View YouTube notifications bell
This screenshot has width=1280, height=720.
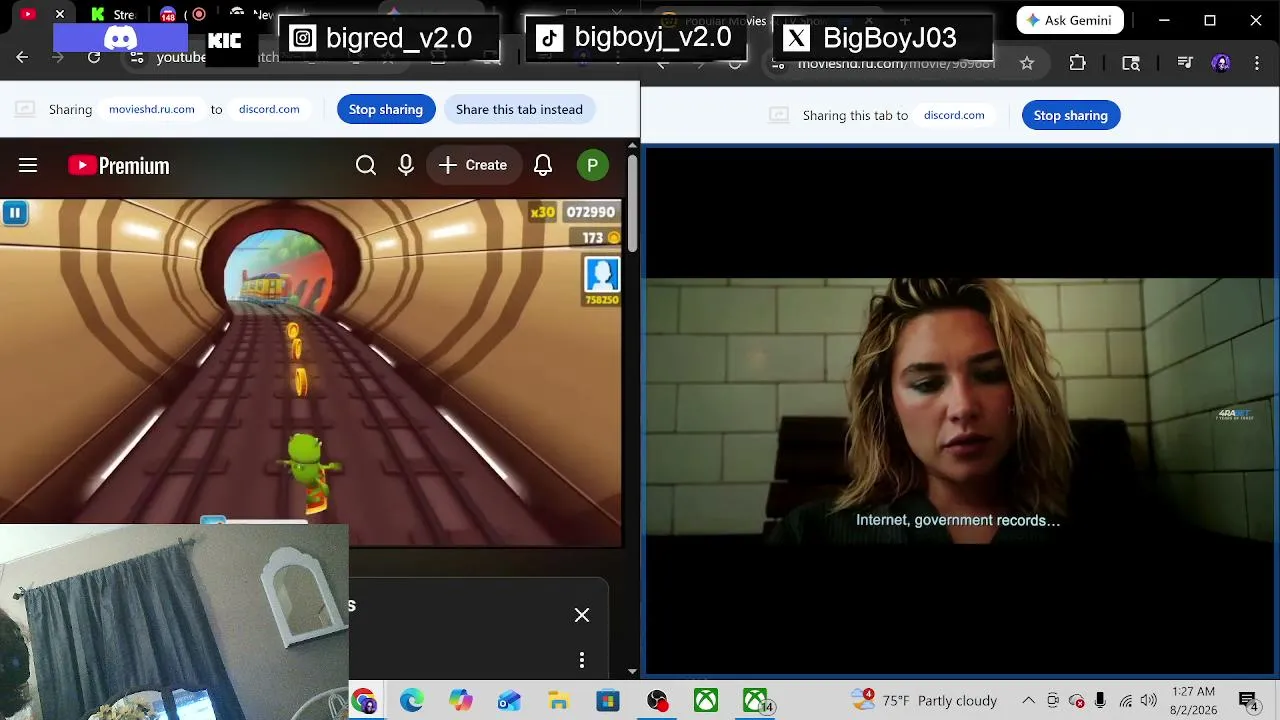[543, 165]
